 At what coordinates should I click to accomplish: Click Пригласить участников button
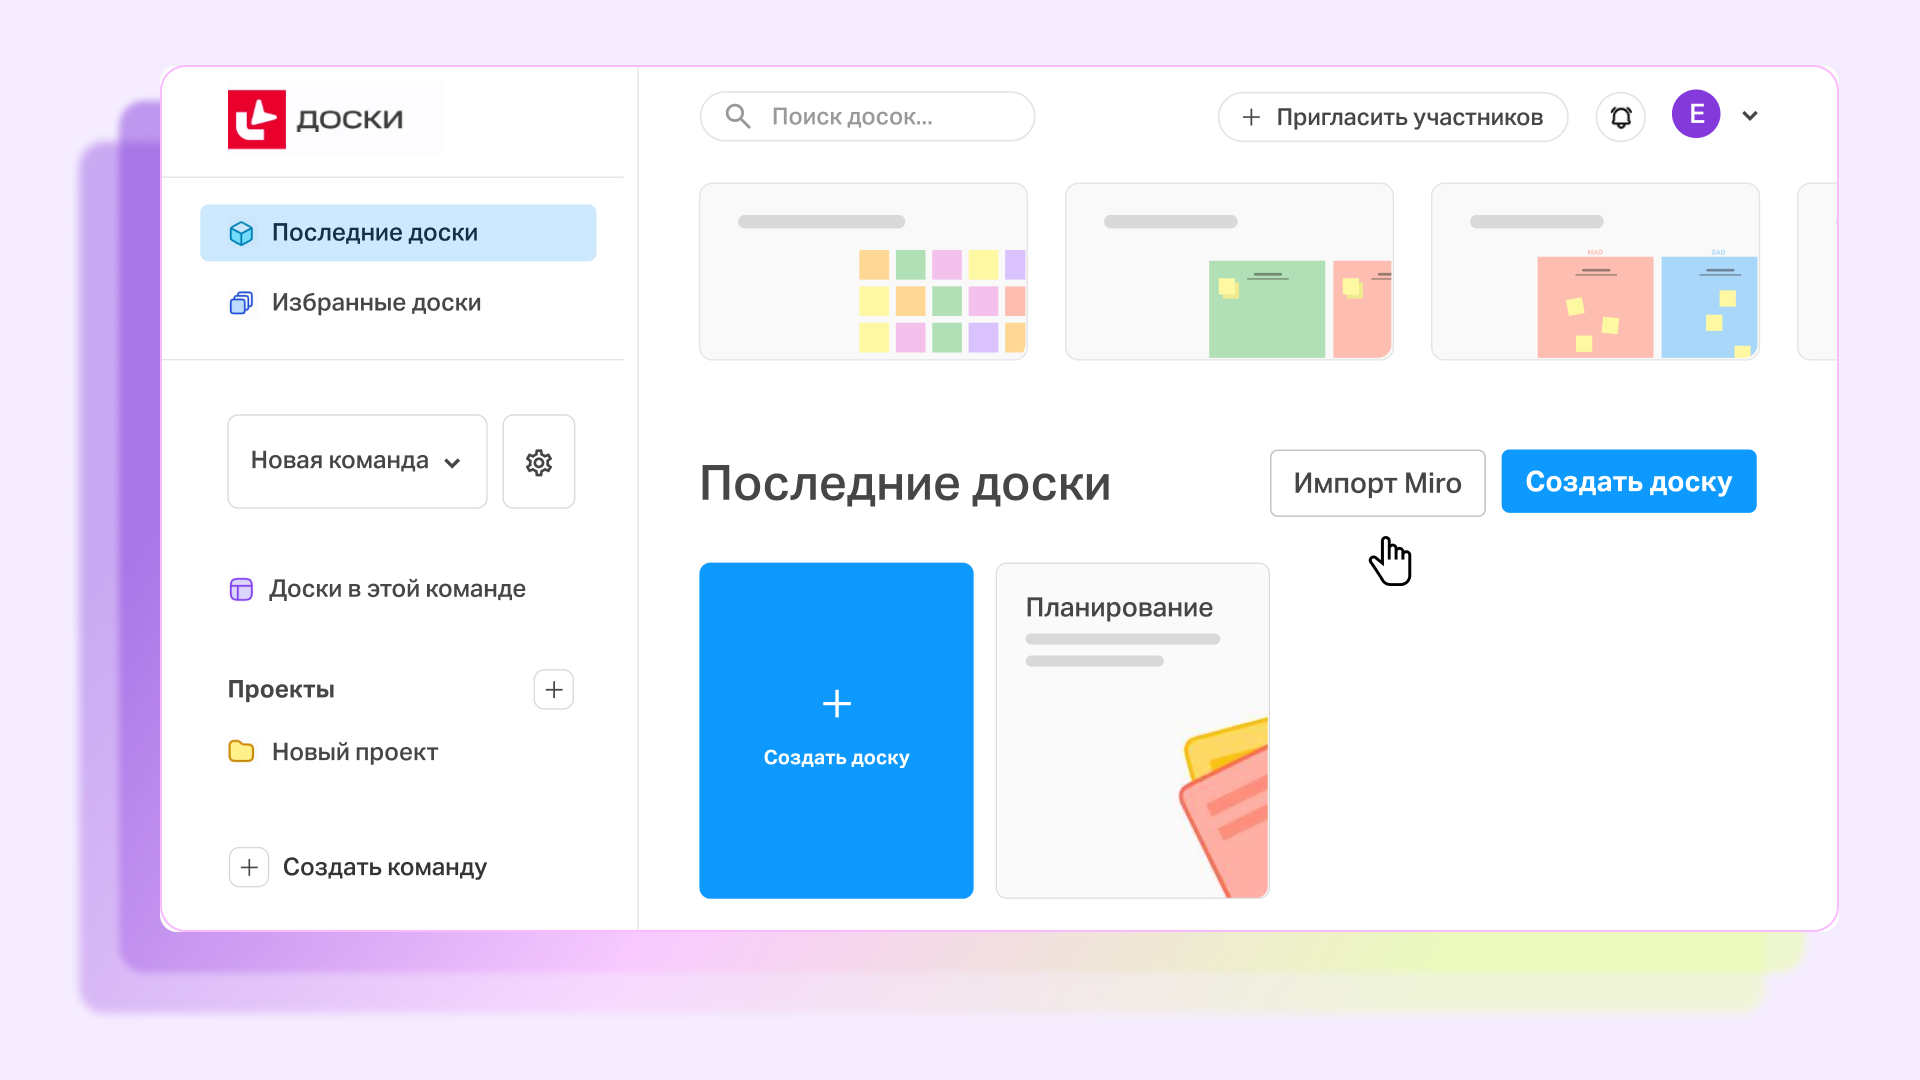(1392, 118)
